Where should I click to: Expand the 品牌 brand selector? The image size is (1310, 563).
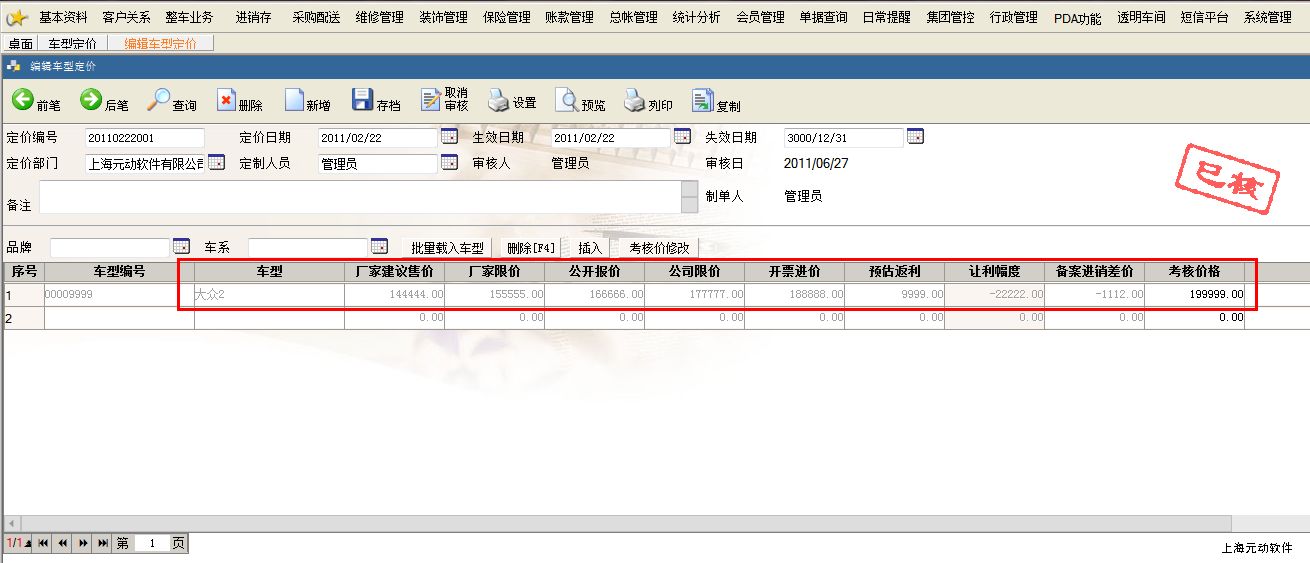181,246
